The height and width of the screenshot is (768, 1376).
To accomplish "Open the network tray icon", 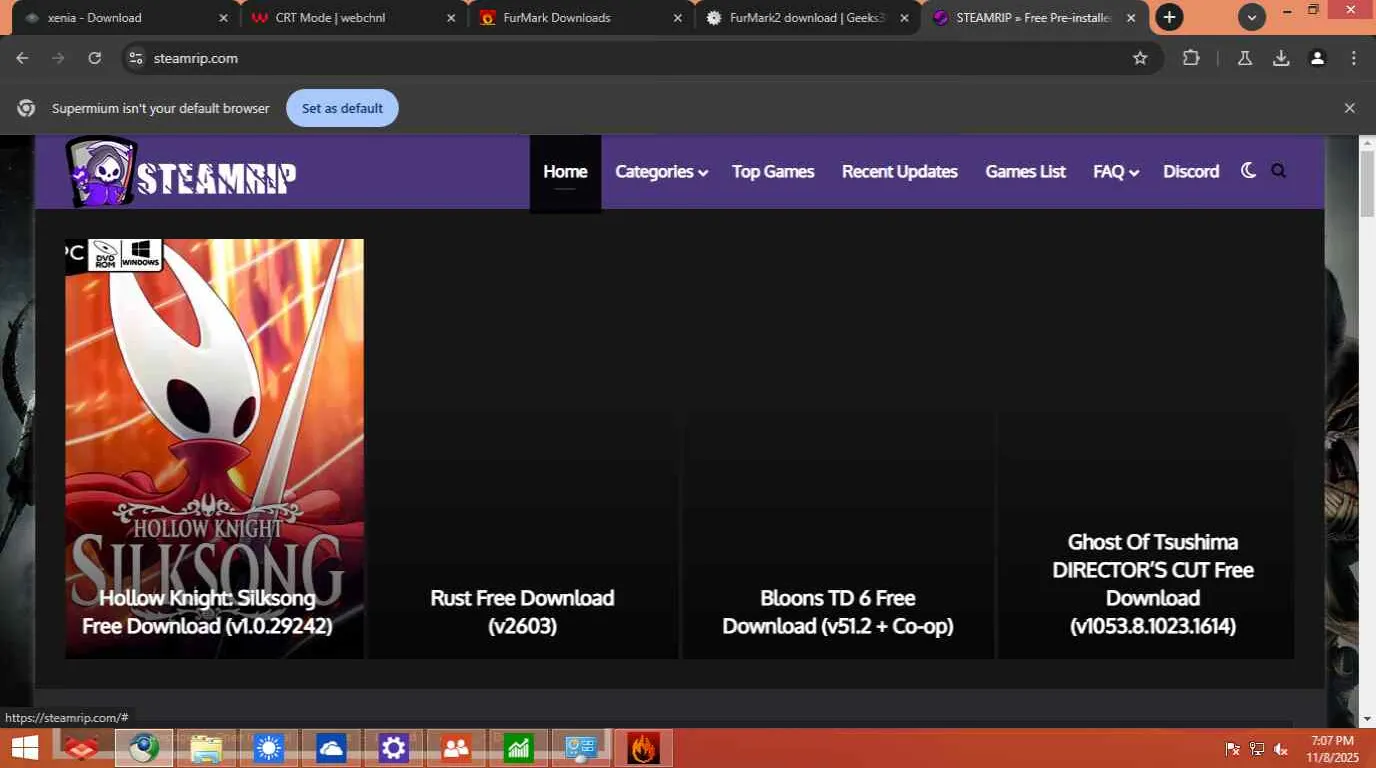I will [1257, 748].
